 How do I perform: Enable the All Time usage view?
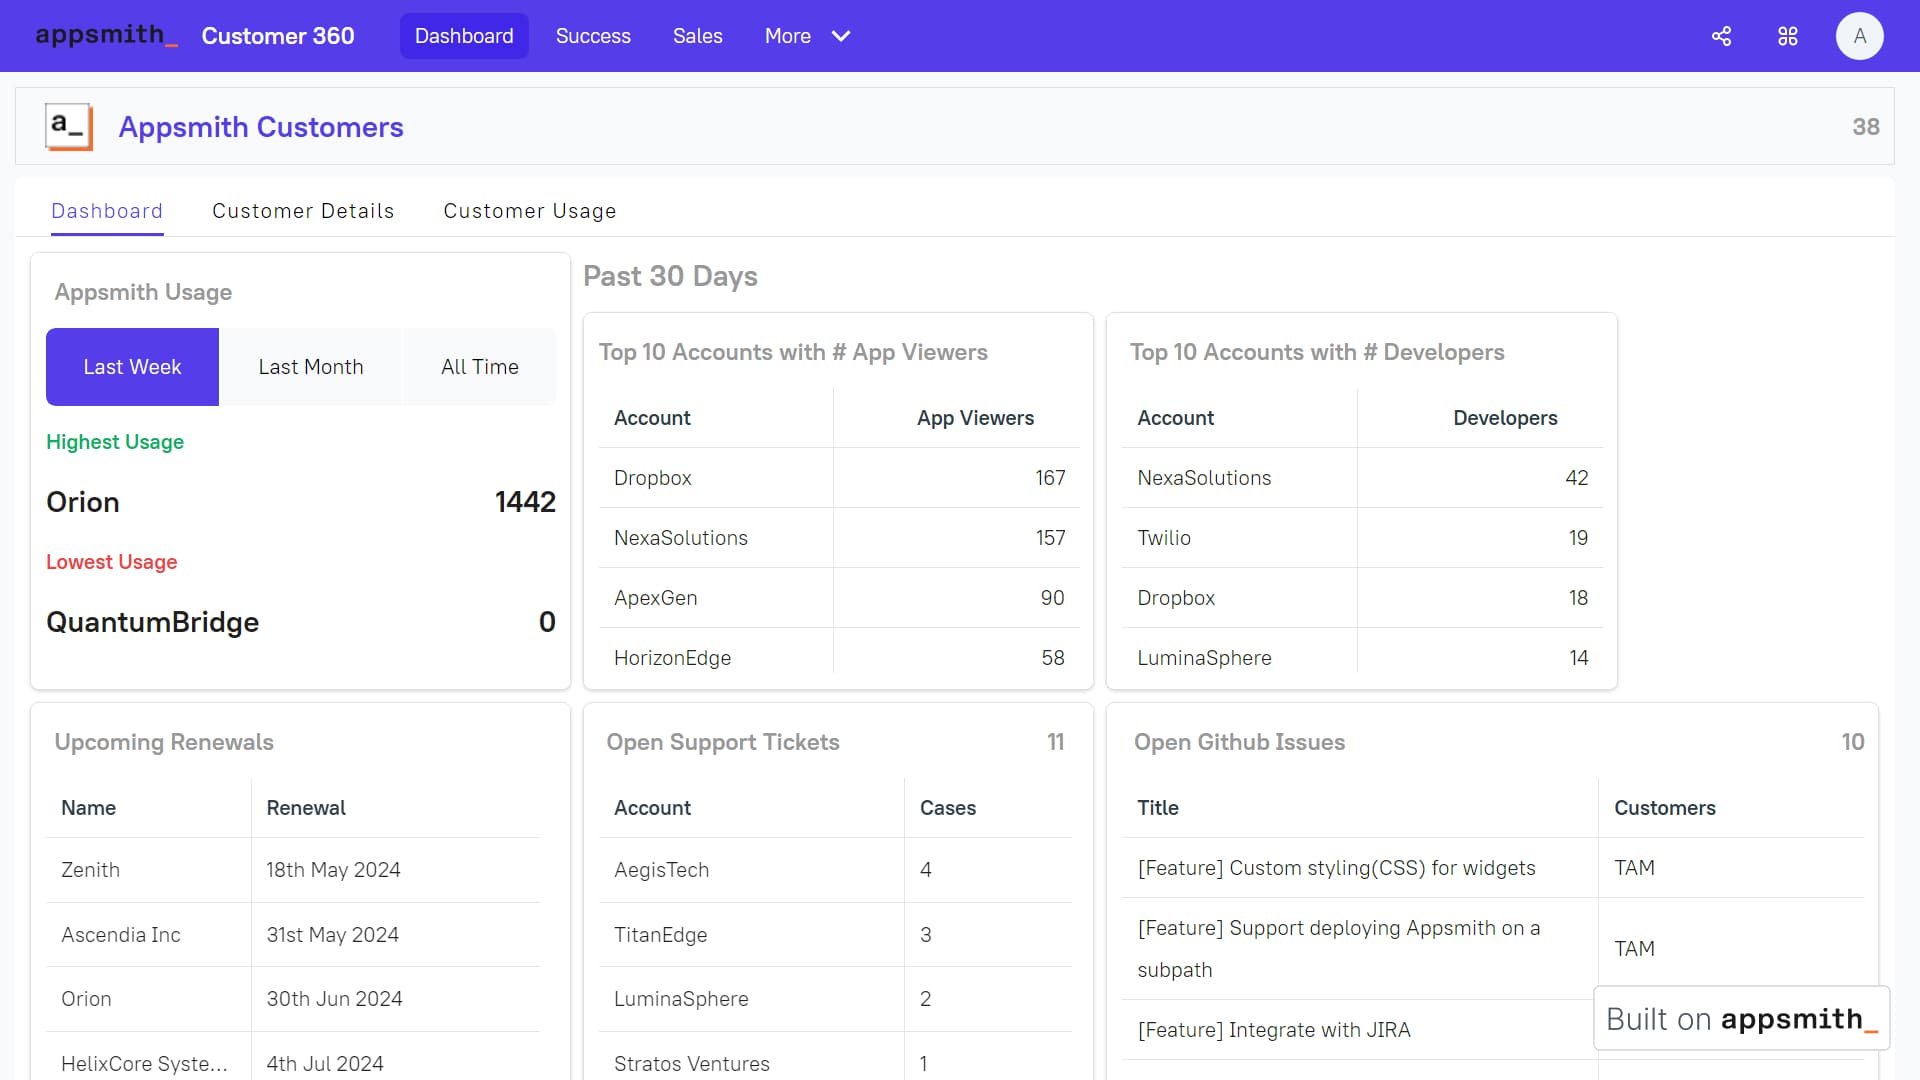pos(480,366)
